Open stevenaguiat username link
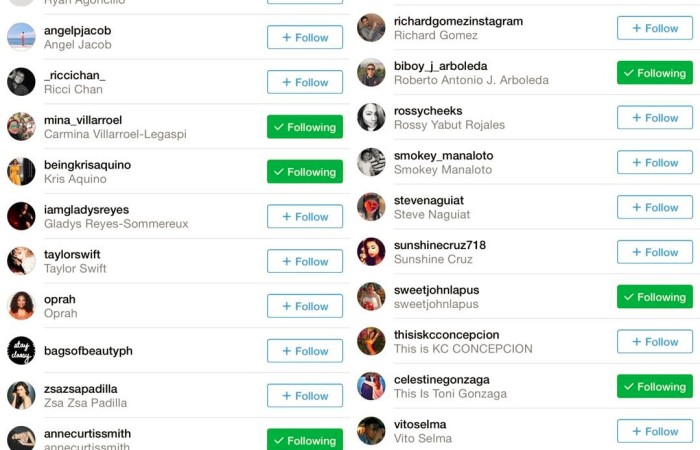Image resolution: width=700 pixels, height=450 pixels. point(429,200)
